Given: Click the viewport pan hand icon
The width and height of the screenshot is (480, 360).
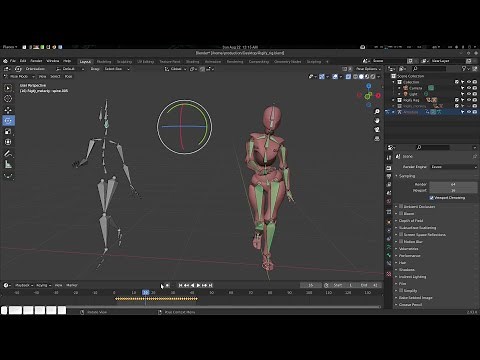Looking at the screenshot, I should [x=377, y=121].
